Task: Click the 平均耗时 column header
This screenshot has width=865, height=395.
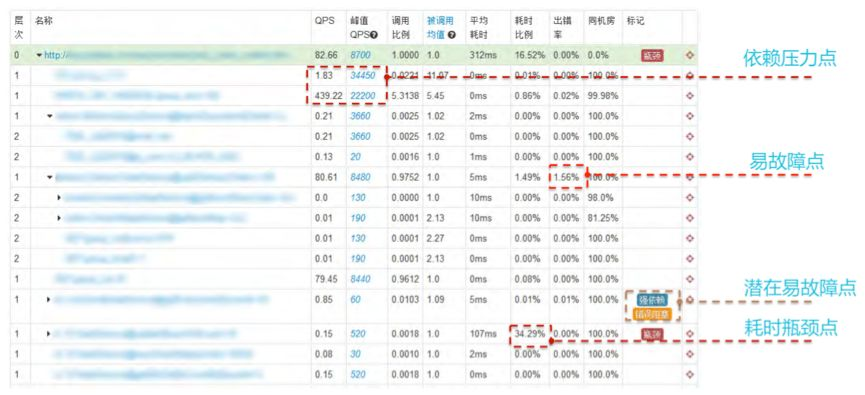Action: coord(479,28)
